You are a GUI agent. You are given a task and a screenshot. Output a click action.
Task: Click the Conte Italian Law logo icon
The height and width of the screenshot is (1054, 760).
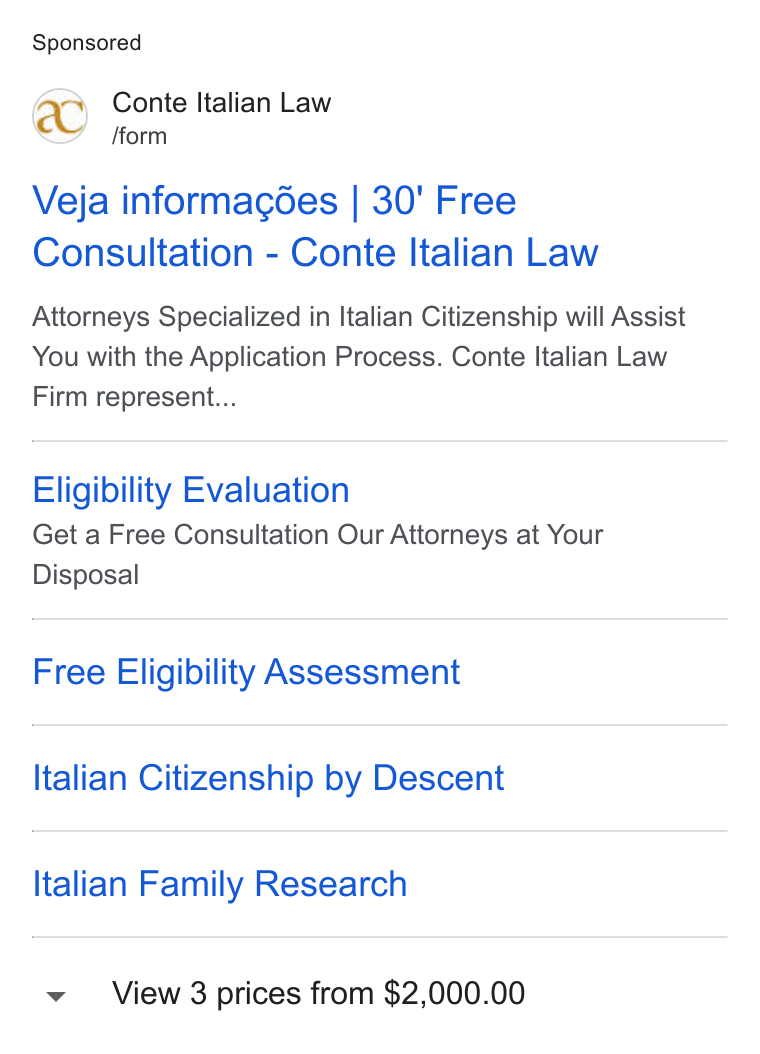tap(60, 116)
